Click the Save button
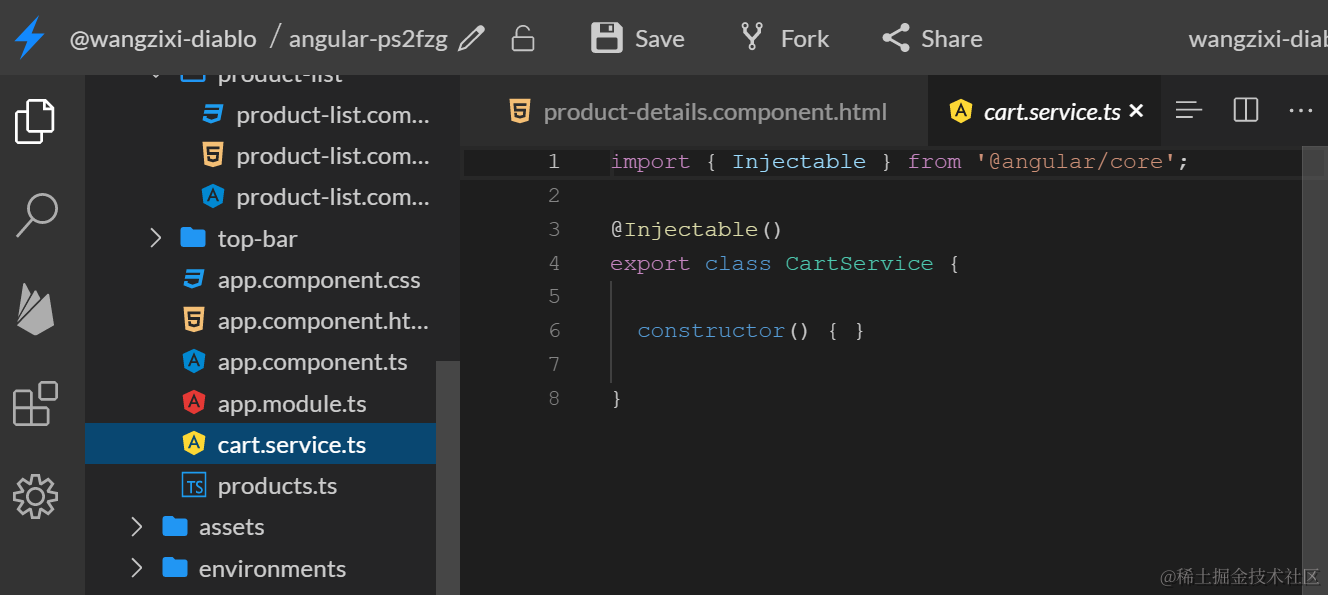Screen dimensions: 1328x595 [x=638, y=39]
